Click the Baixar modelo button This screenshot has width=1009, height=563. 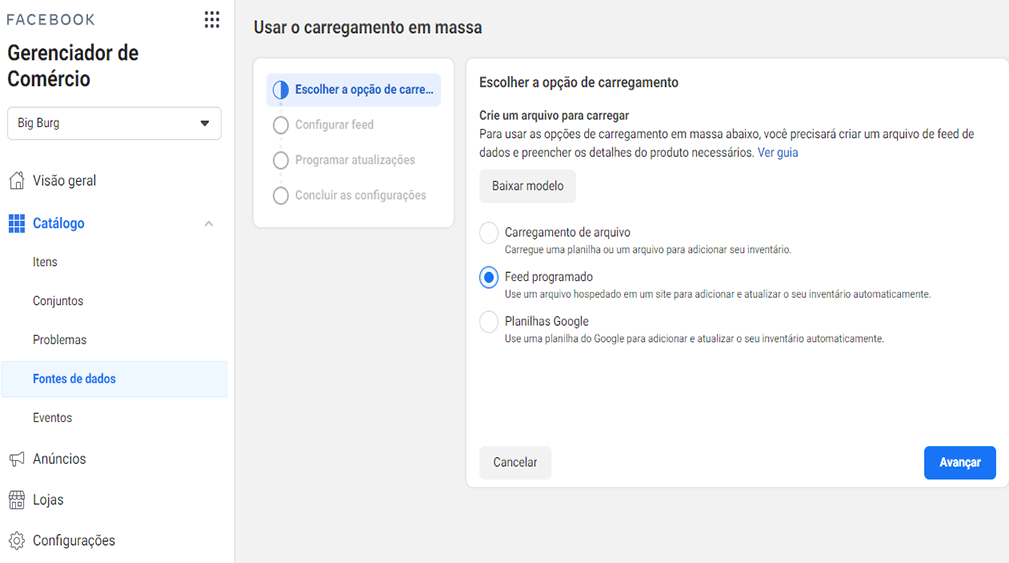528,186
